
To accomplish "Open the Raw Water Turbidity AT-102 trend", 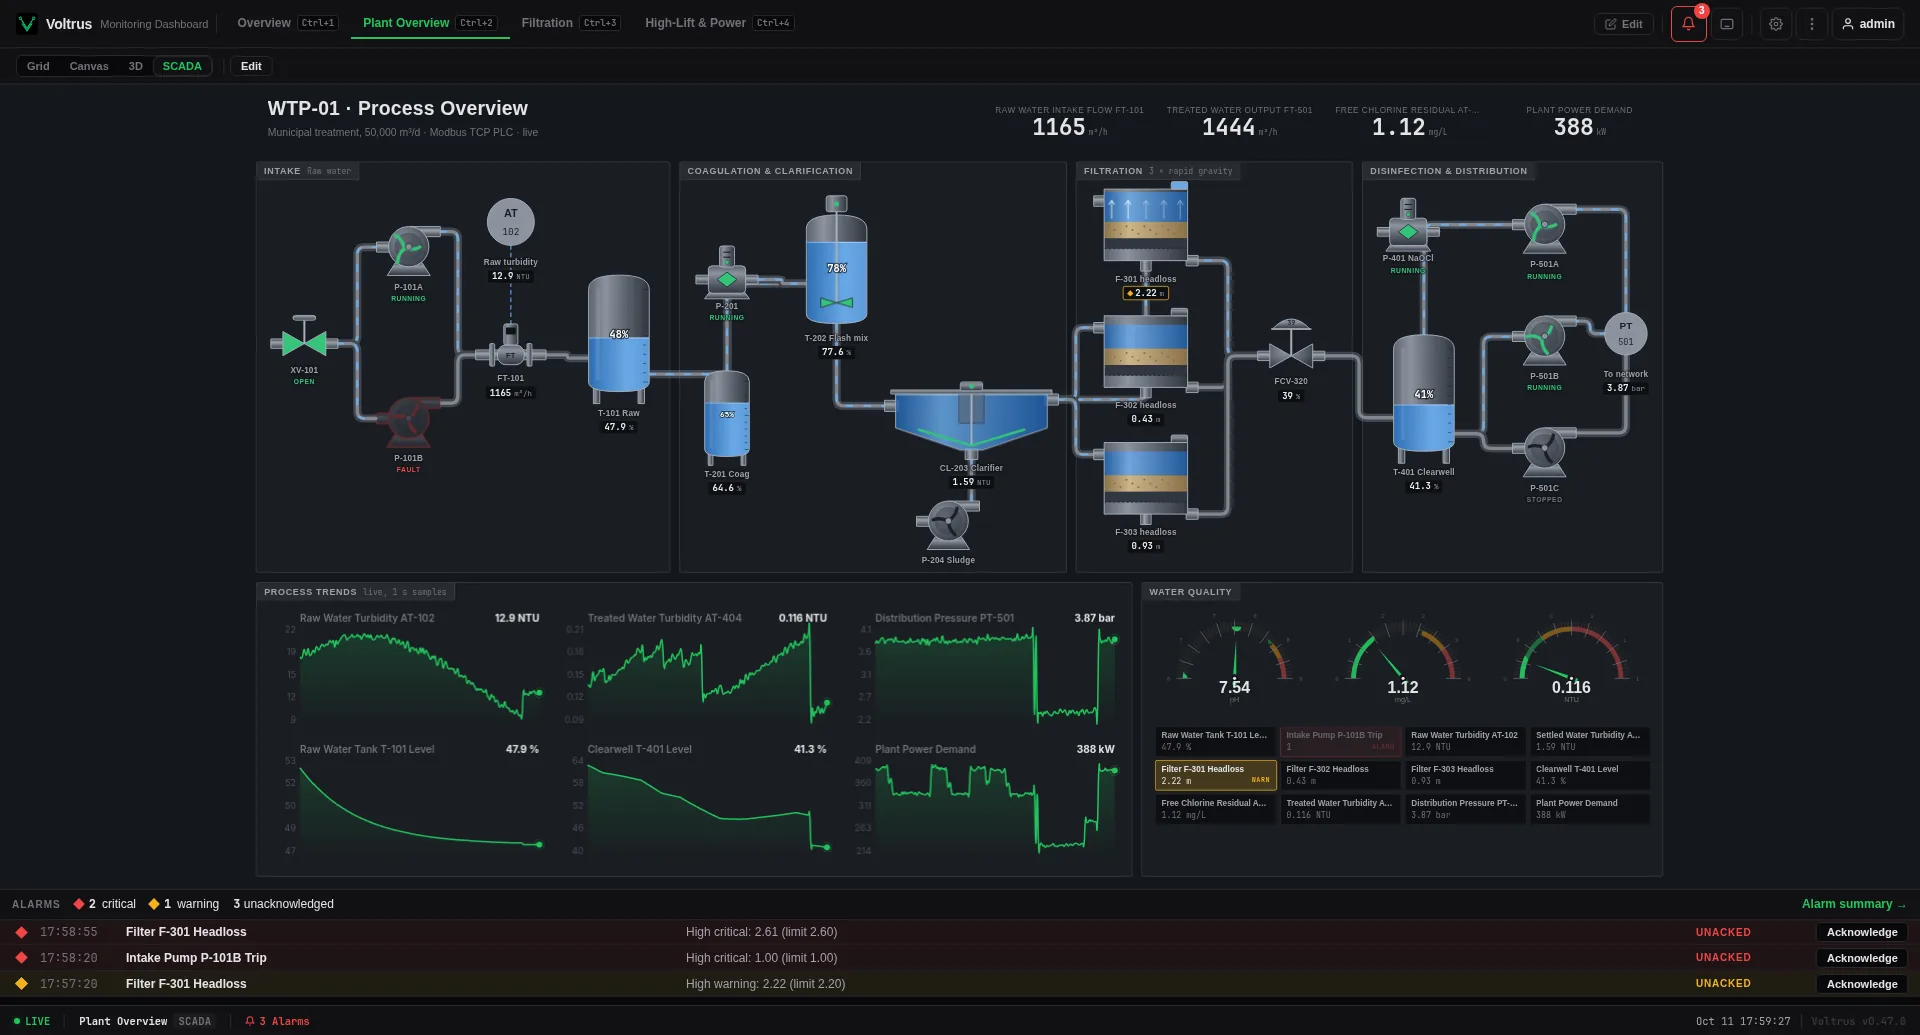I will (412, 668).
